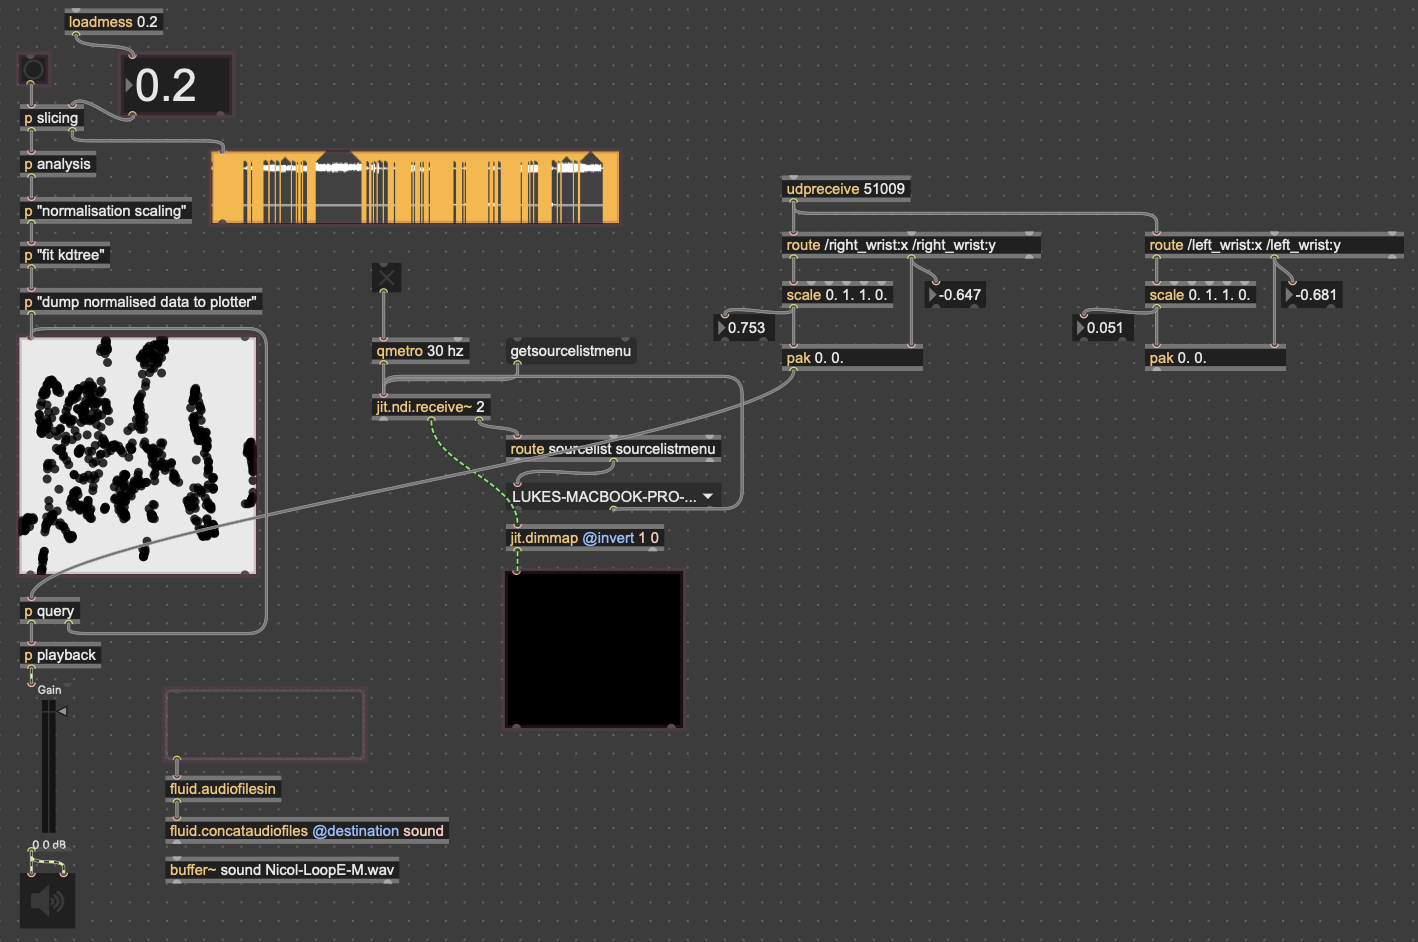Click the black jitter video window
The image size is (1418, 942).
point(594,649)
